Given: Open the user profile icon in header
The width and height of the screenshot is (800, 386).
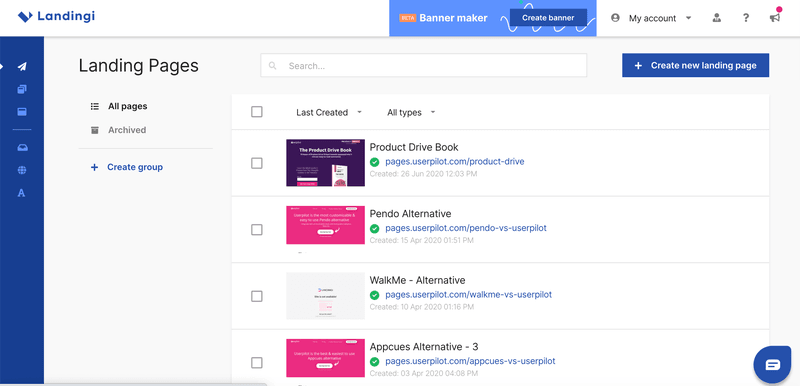Looking at the screenshot, I should pyautogui.click(x=717, y=18).
